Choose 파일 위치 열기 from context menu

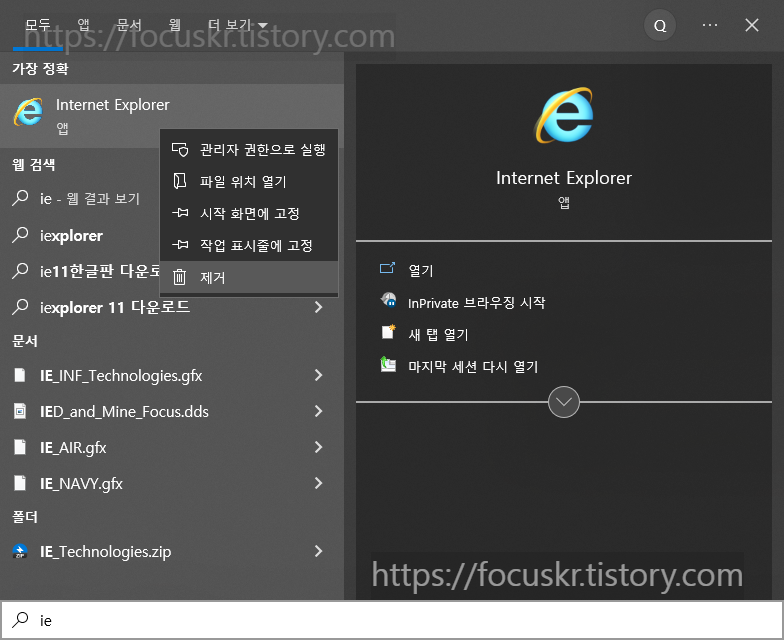(249, 182)
